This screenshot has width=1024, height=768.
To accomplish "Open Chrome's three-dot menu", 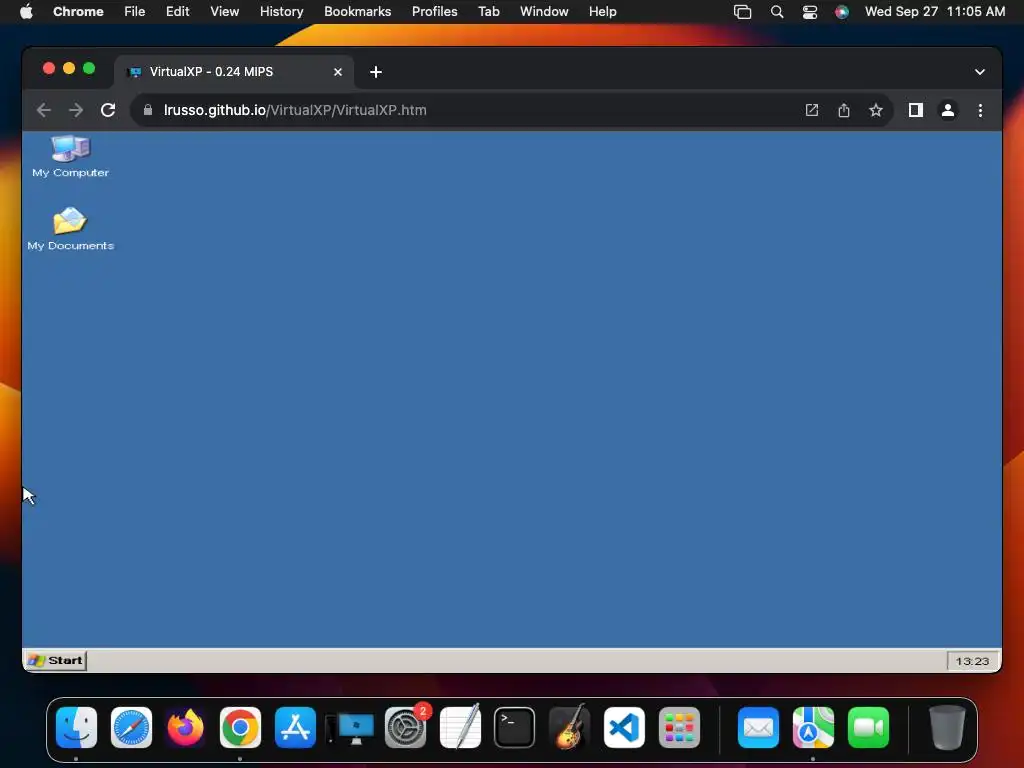I will [x=980, y=110].
